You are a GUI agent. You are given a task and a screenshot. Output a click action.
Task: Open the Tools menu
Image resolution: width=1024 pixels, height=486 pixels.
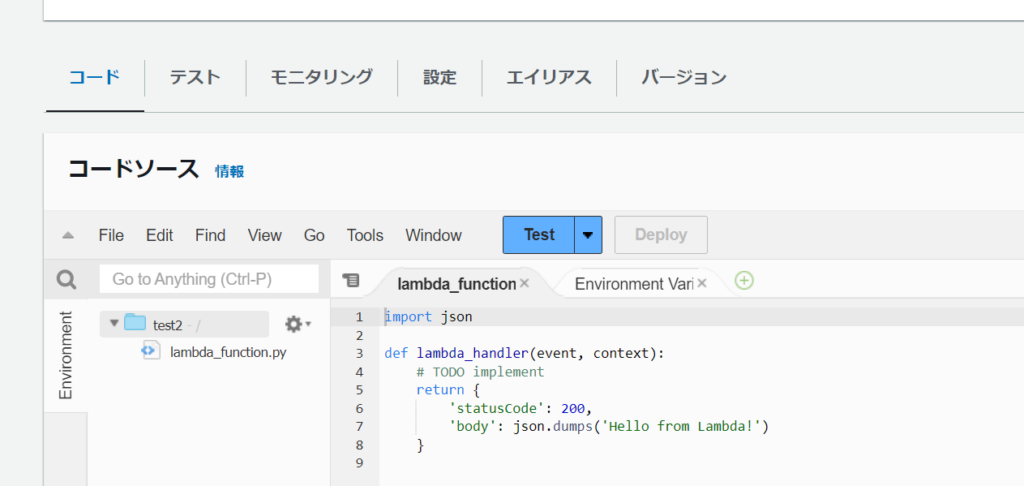[365, 235]
